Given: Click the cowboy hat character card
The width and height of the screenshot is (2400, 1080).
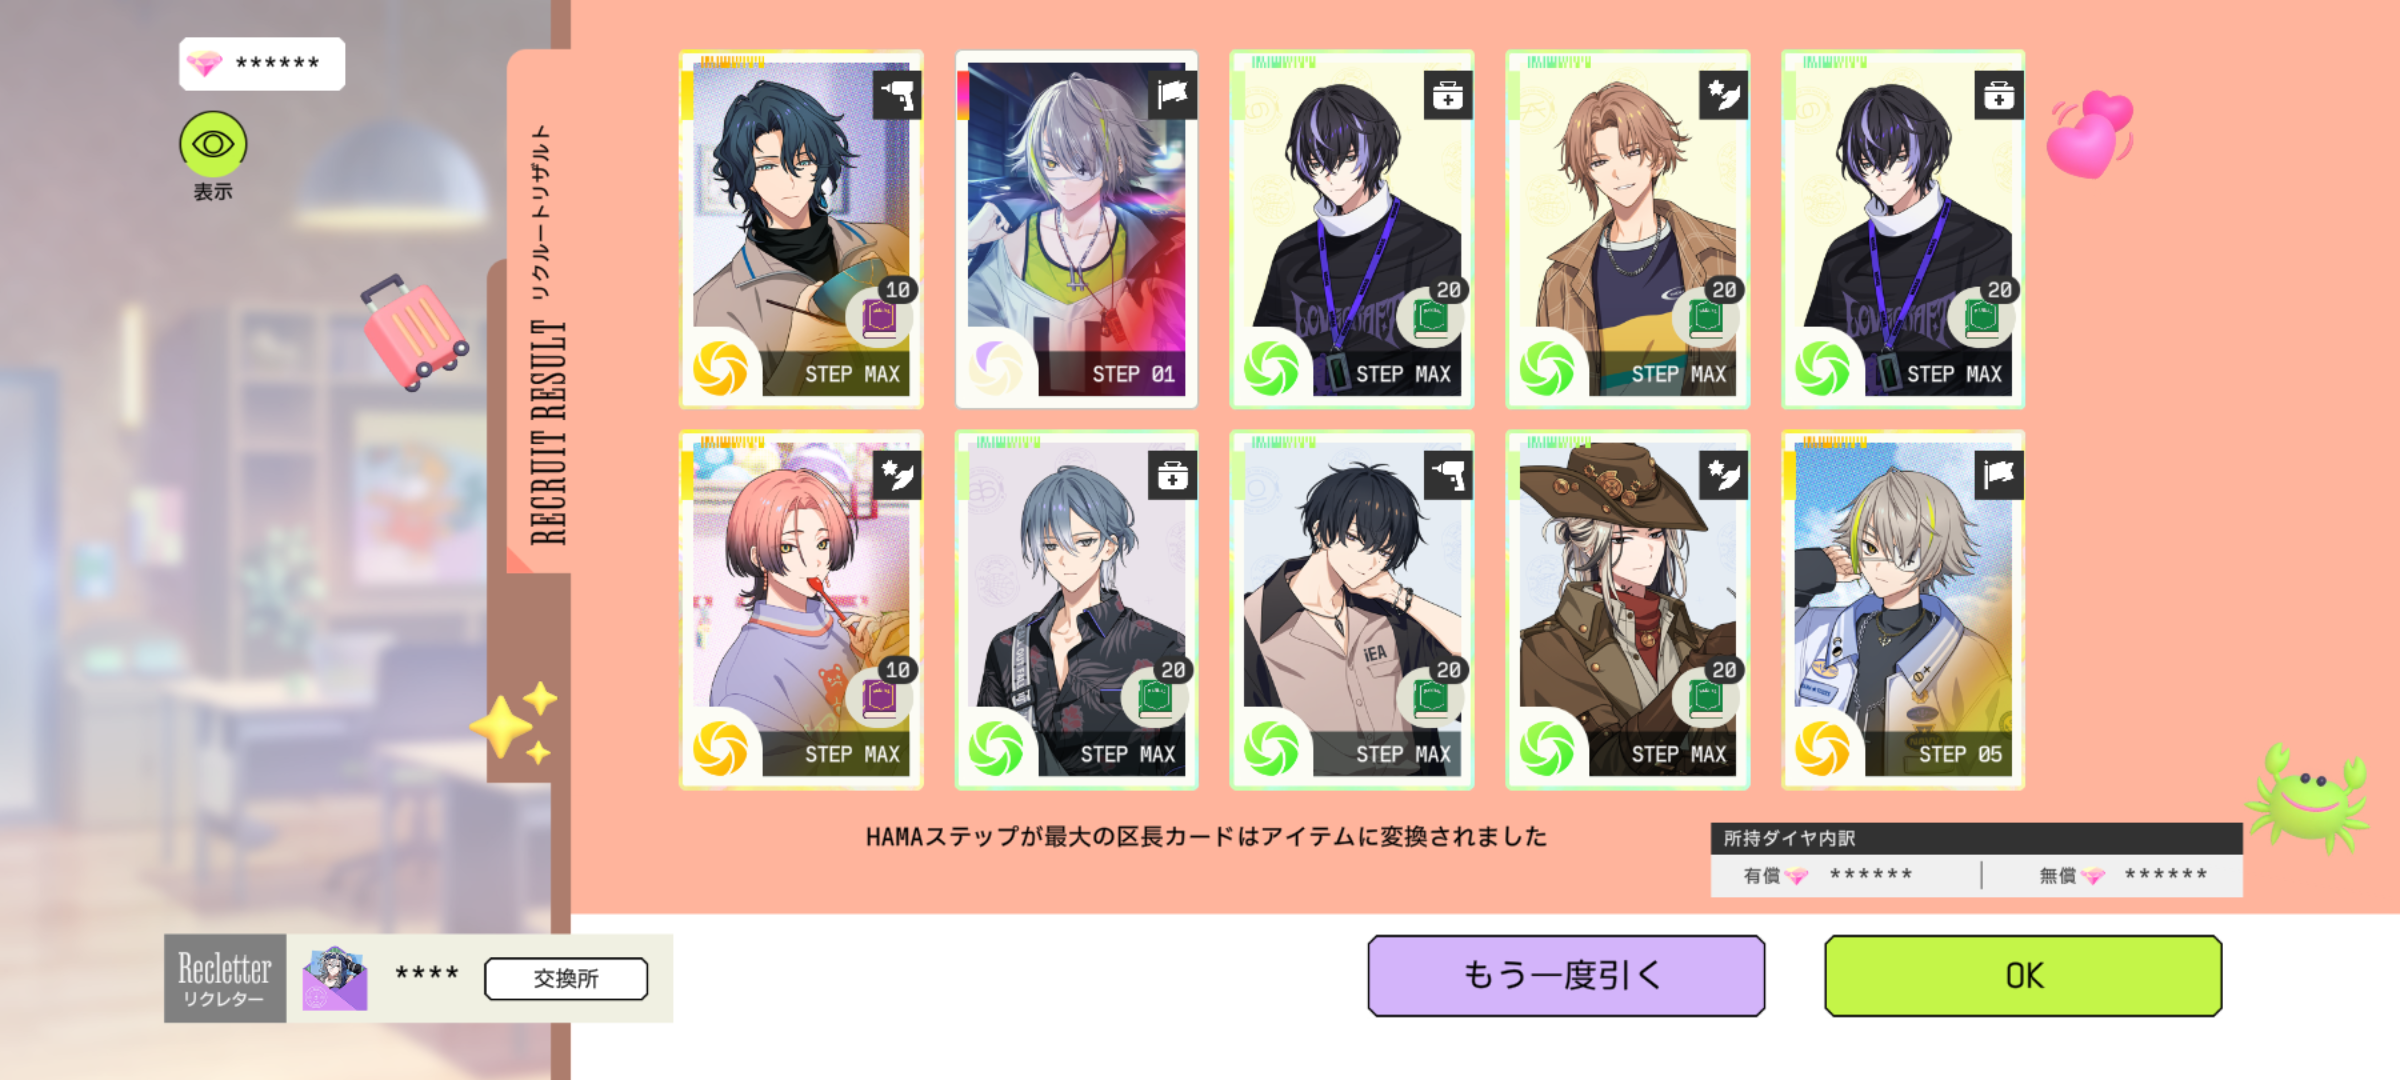Looking at the screenshot, I should click(x=1628, y=610).
